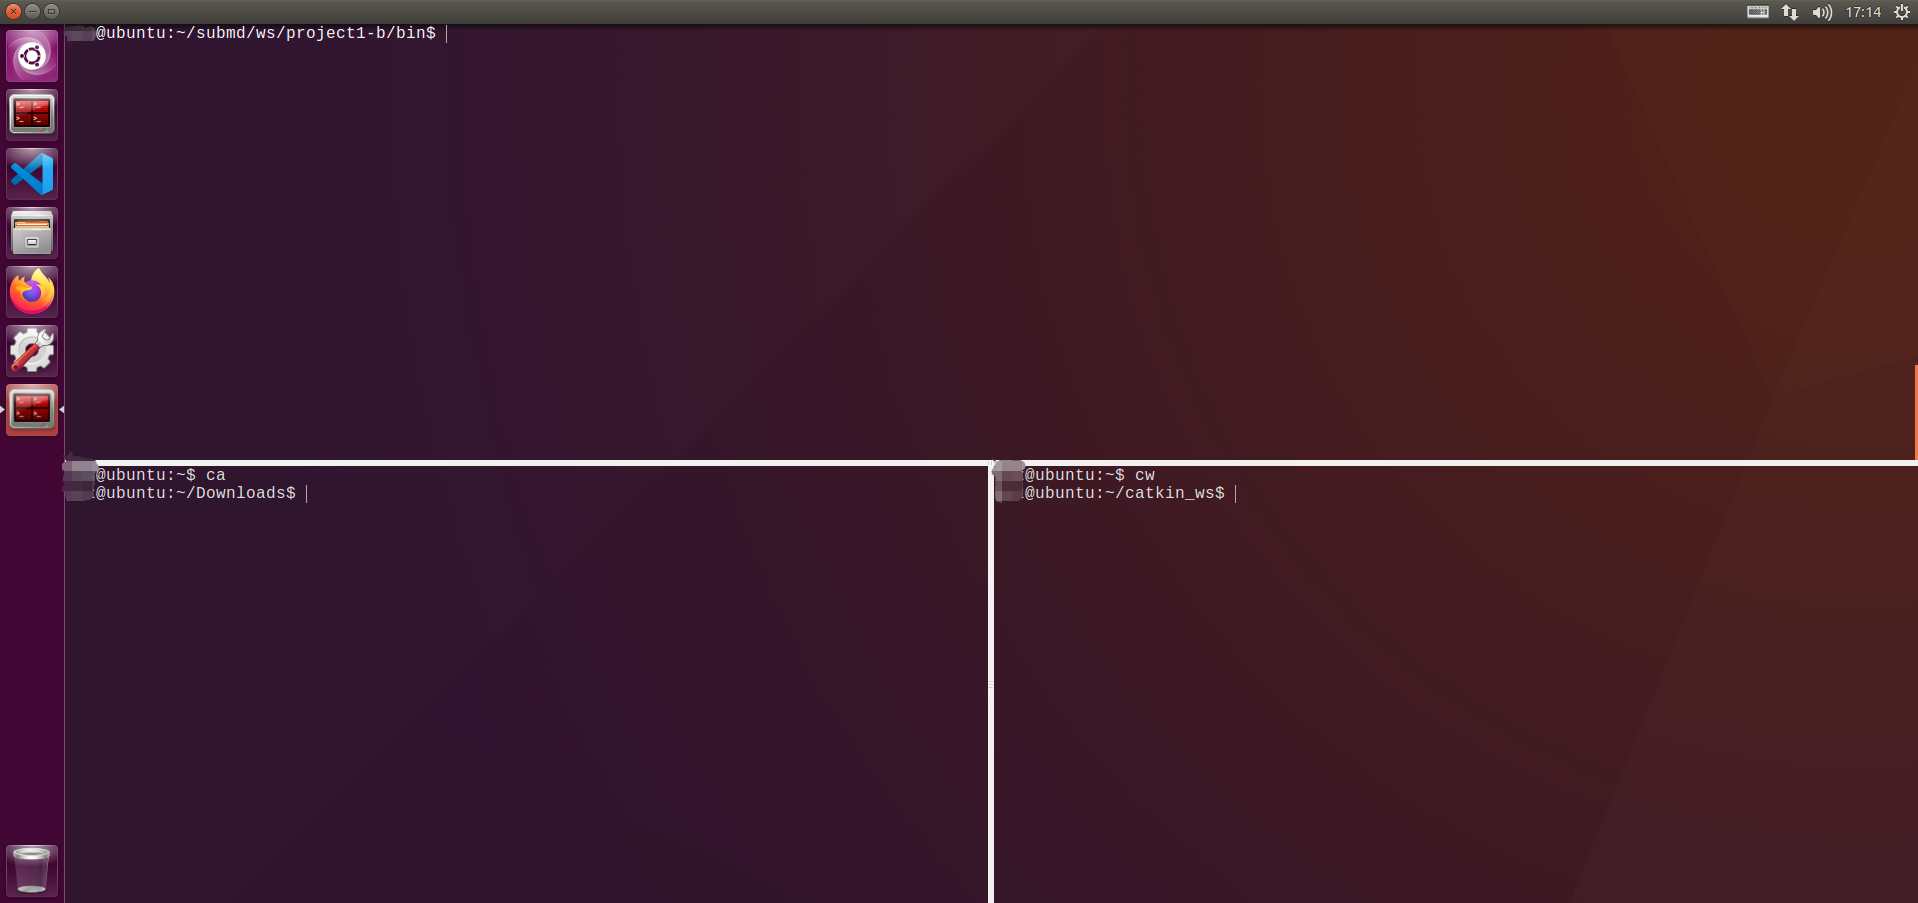The height and width of the screenshot is (903, 1918).
Task: Click the 'ca' command text in left pane
Action: 216,475
